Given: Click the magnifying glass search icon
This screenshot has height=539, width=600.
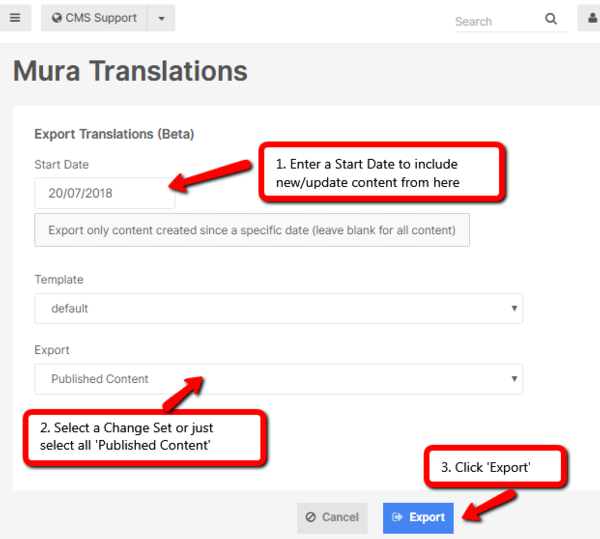Looking at the screenshot, I should [551, 18].
